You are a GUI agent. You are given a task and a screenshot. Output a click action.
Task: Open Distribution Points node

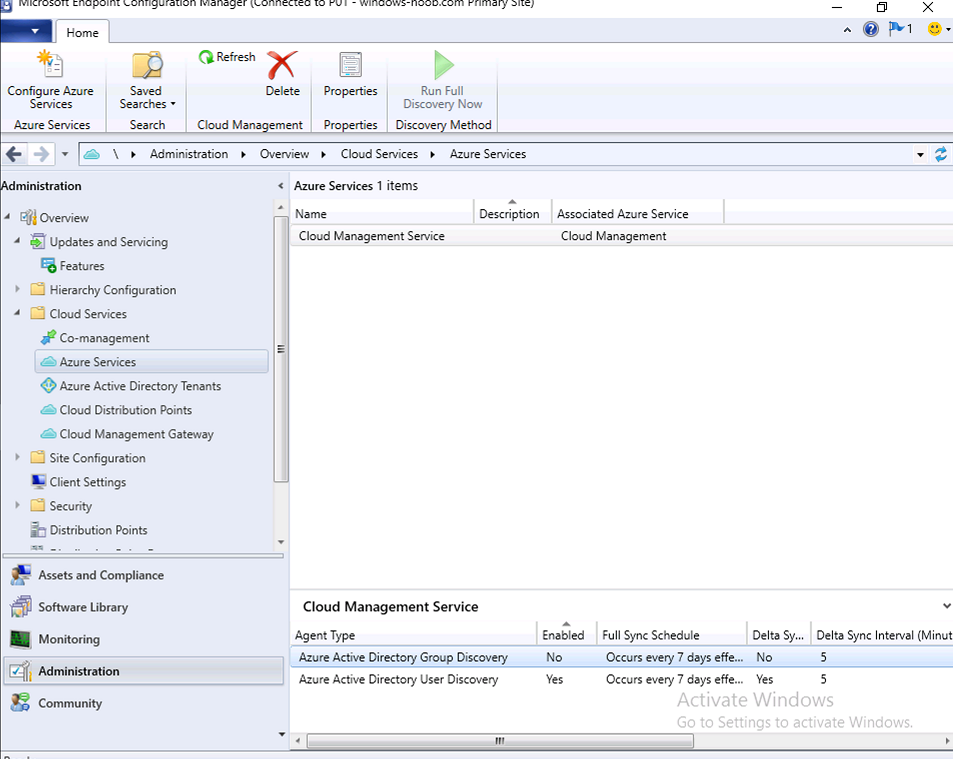click(x=98, y=530)
